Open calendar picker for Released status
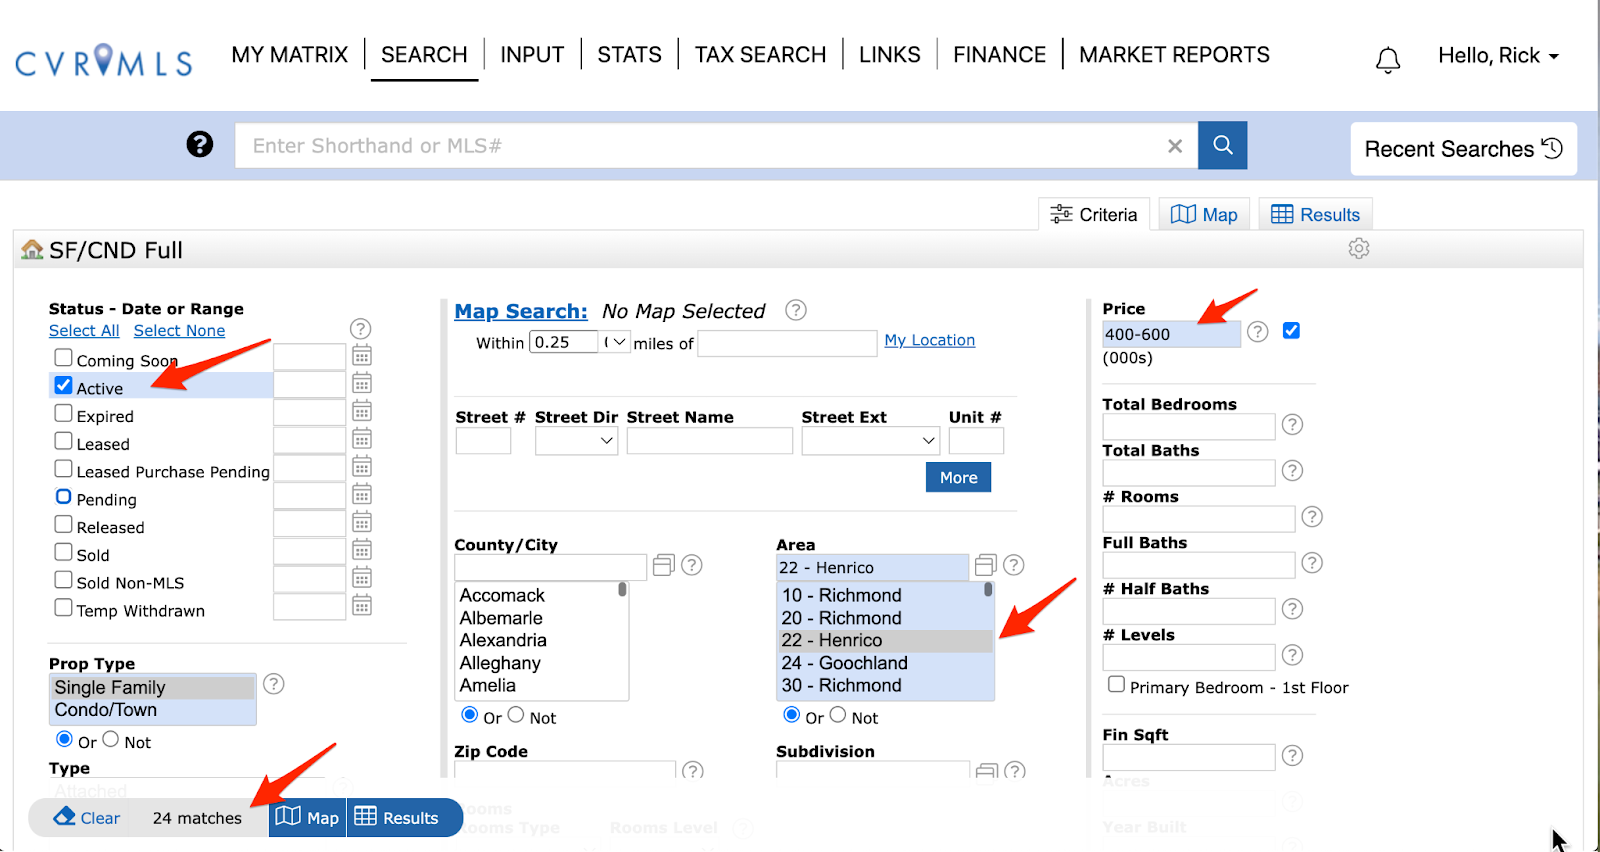1600x852 pixels. 362,522
